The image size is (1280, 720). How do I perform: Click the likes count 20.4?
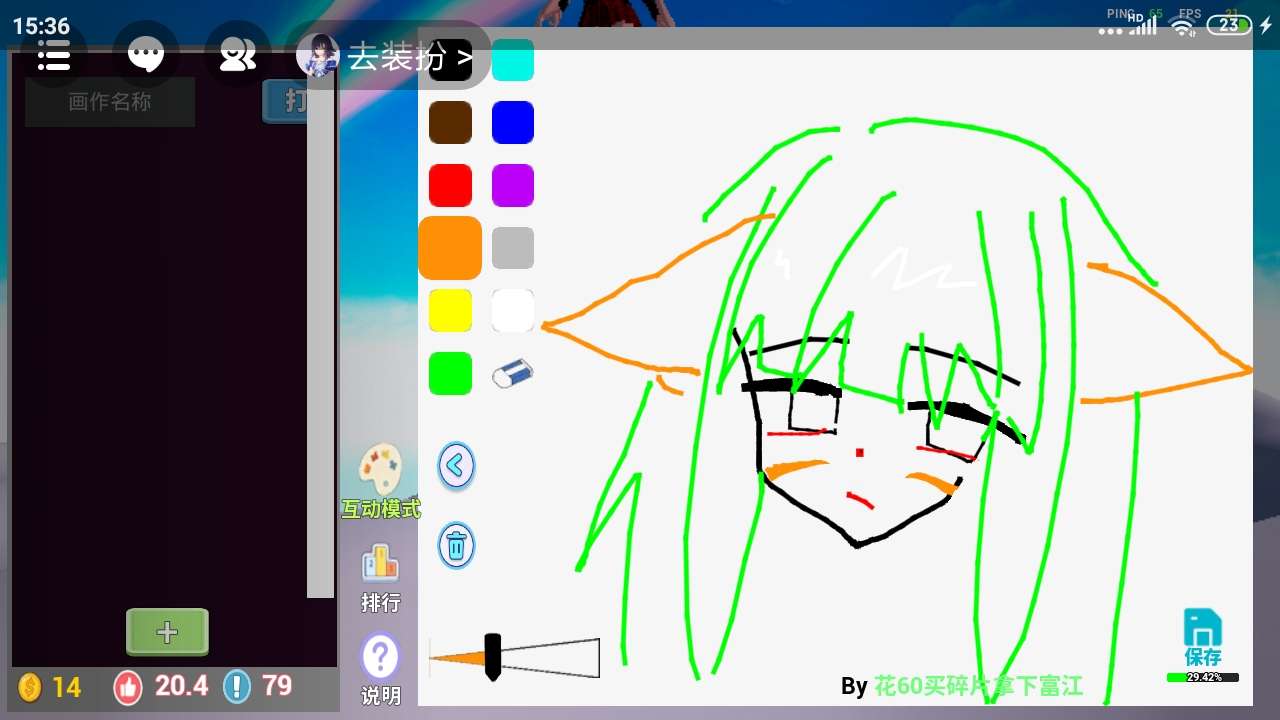click(x=181, y=686)
